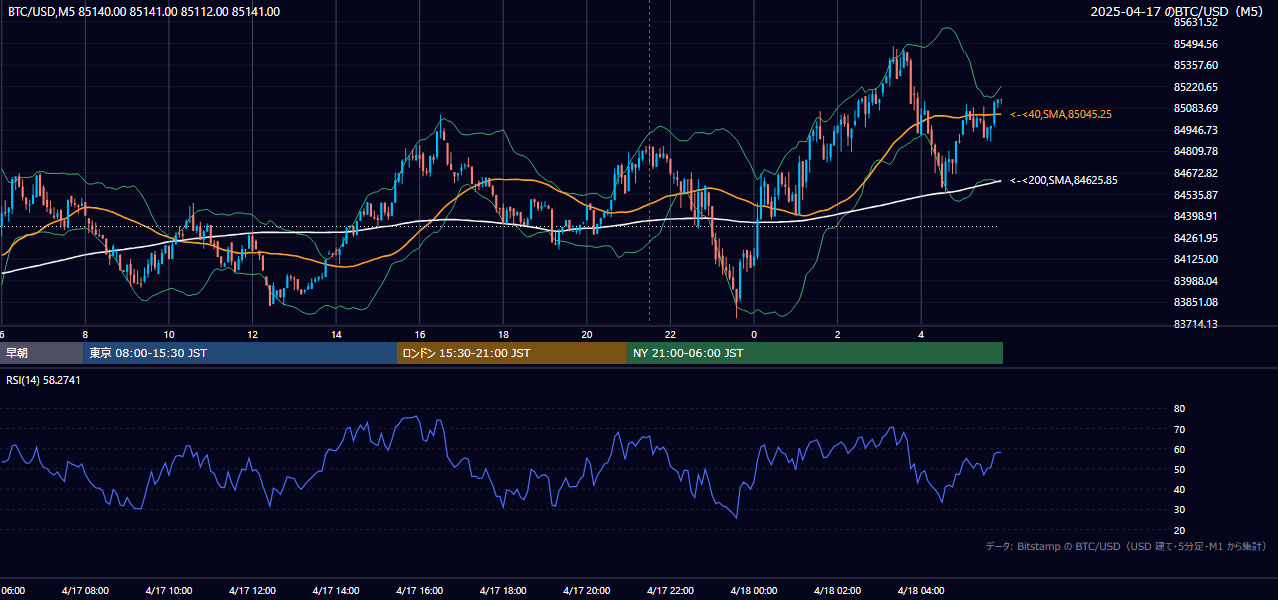Click RSI scale value 80
This screenshot has width=1278, height=600.
coord(1179,409)
